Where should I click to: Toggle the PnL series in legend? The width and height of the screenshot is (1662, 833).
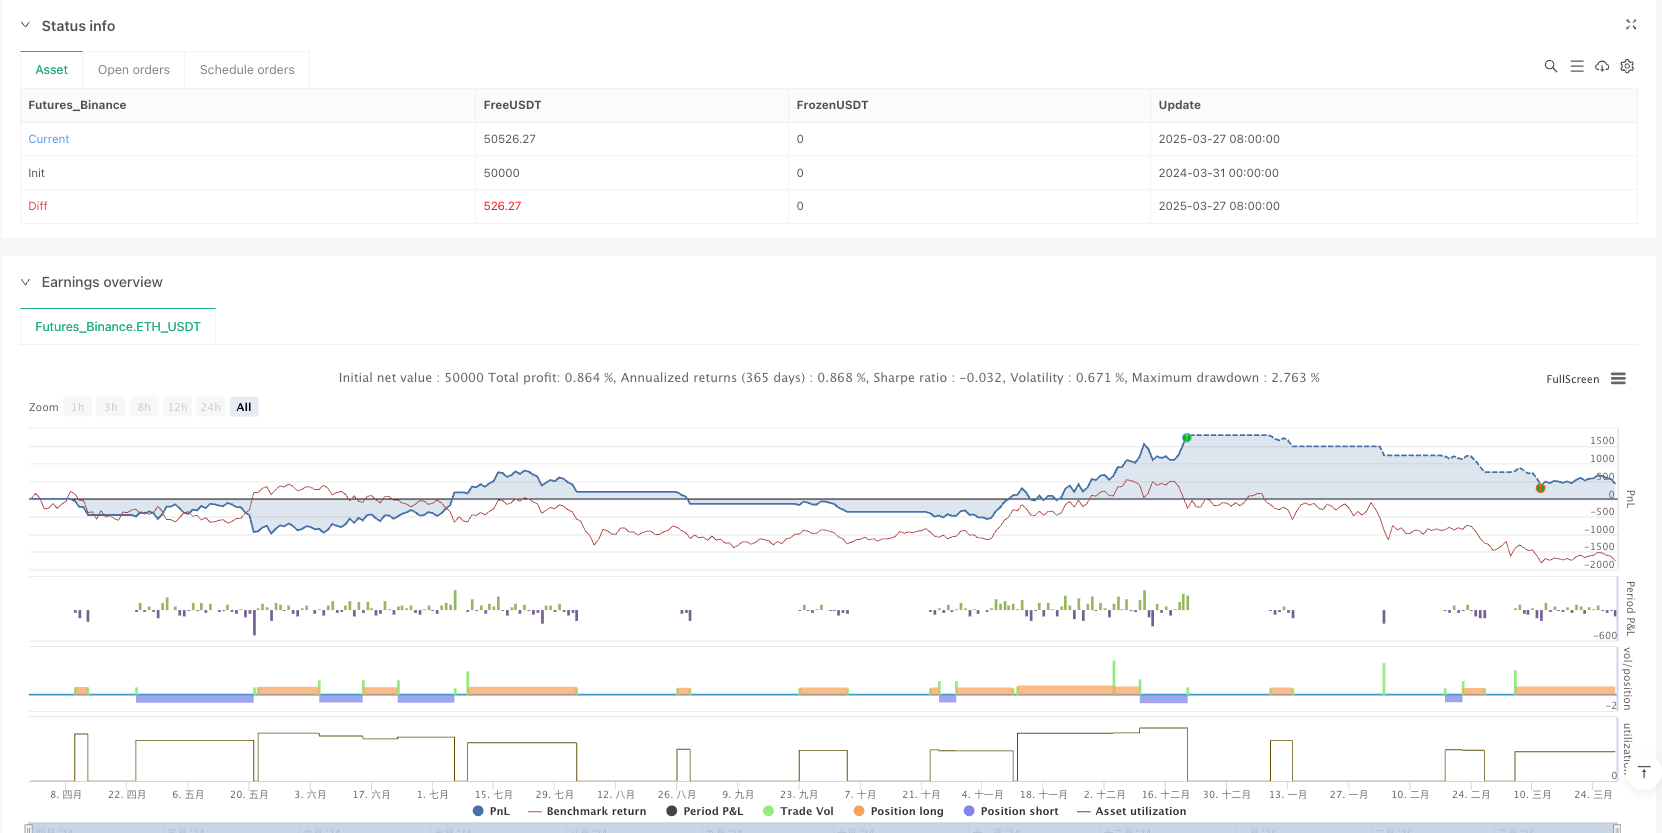pyautogui.click(x=491, y=811)
